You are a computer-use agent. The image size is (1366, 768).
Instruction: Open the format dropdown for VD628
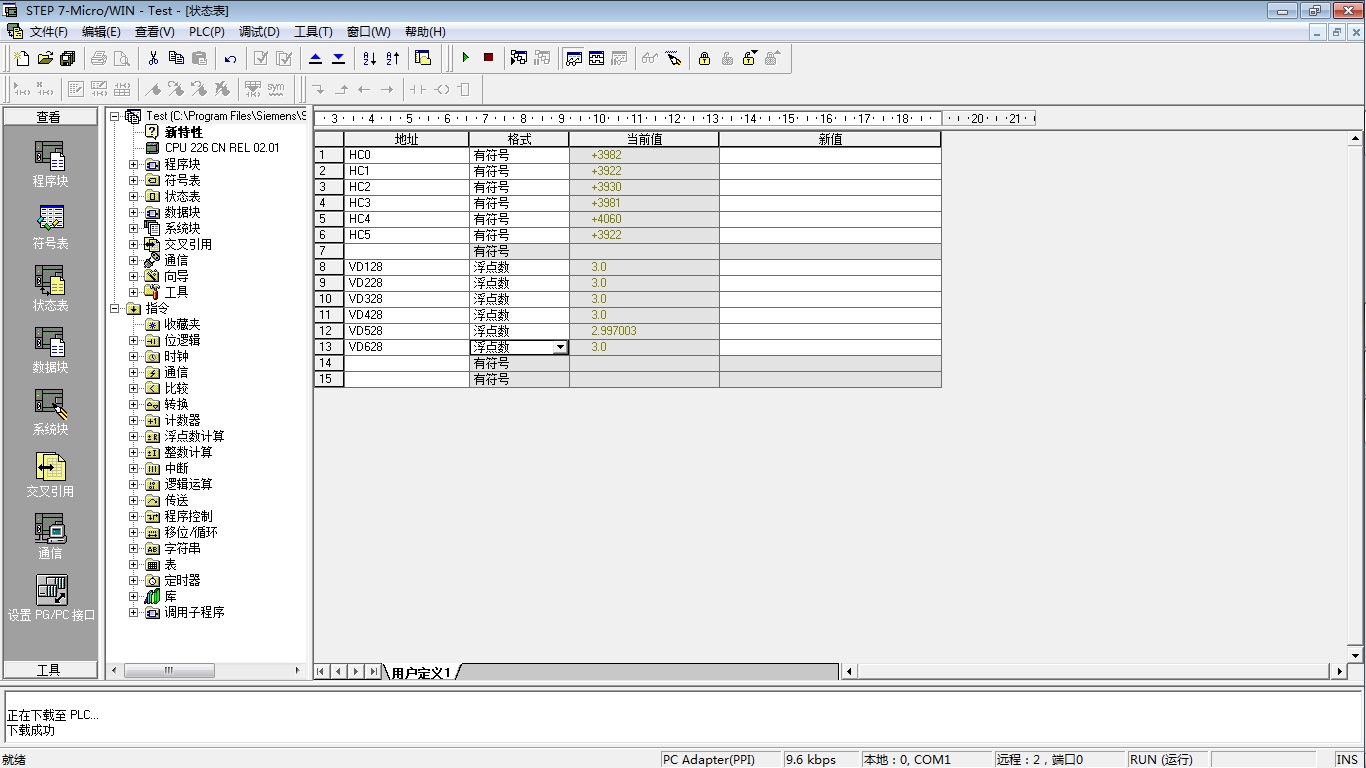click(560, 347)
